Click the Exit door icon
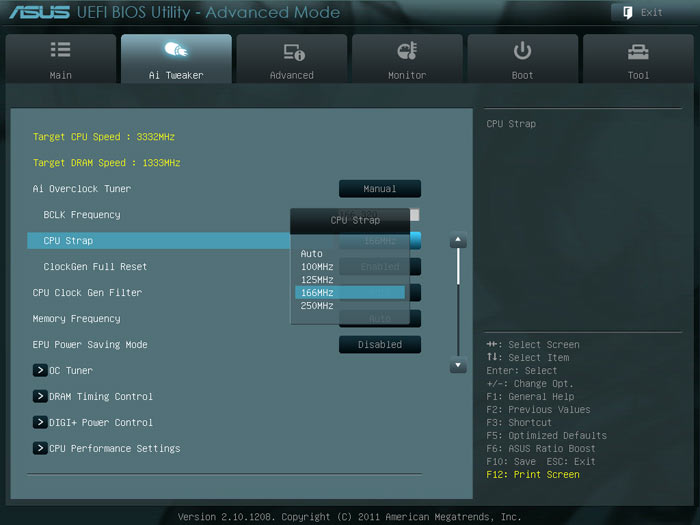 627,13
